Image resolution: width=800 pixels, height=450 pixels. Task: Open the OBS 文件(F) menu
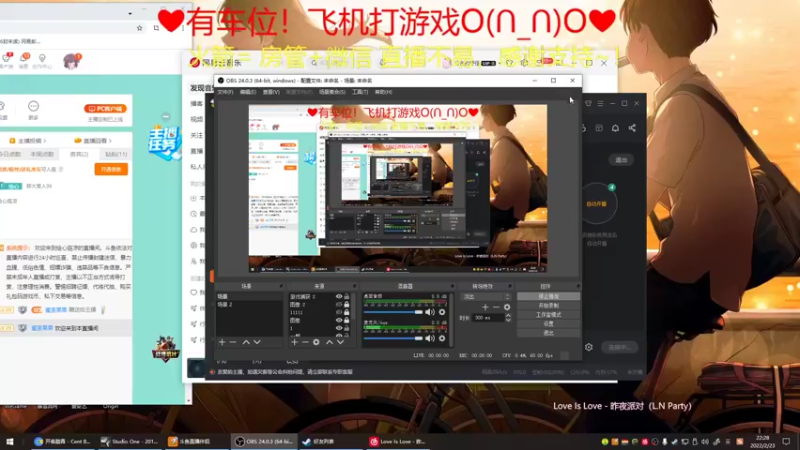(225, 92)
